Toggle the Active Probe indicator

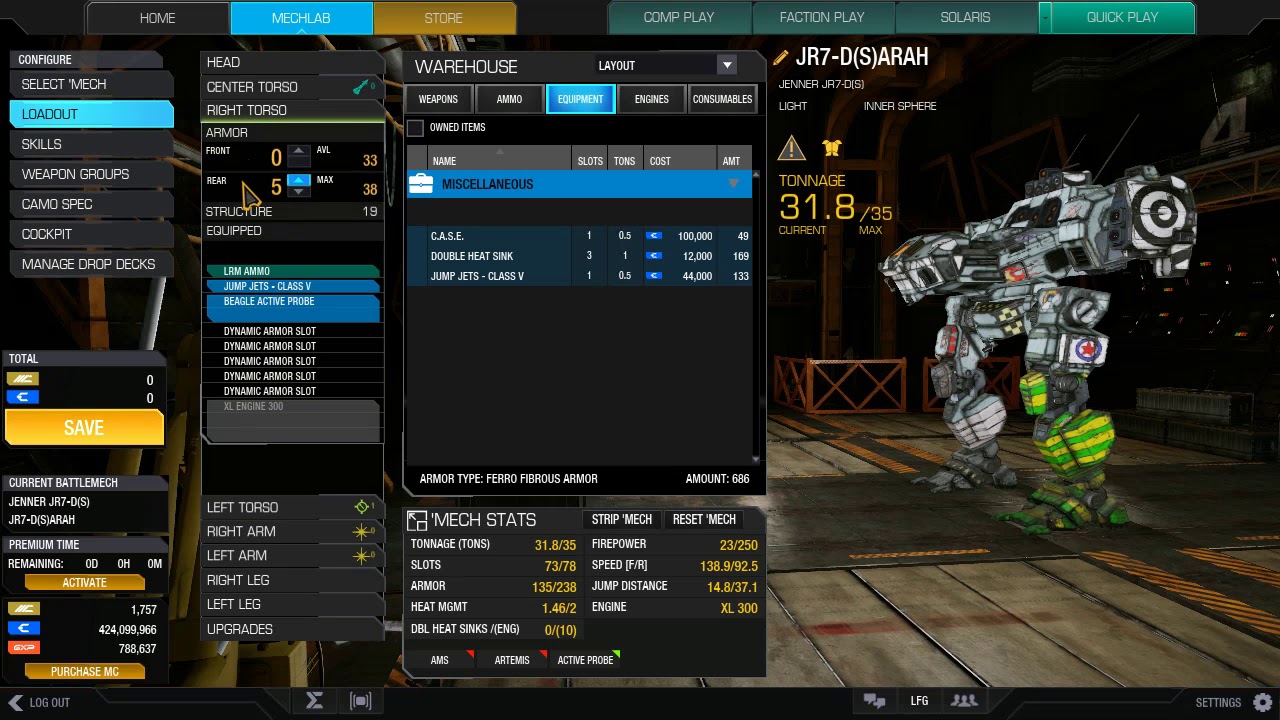[585, 660]
